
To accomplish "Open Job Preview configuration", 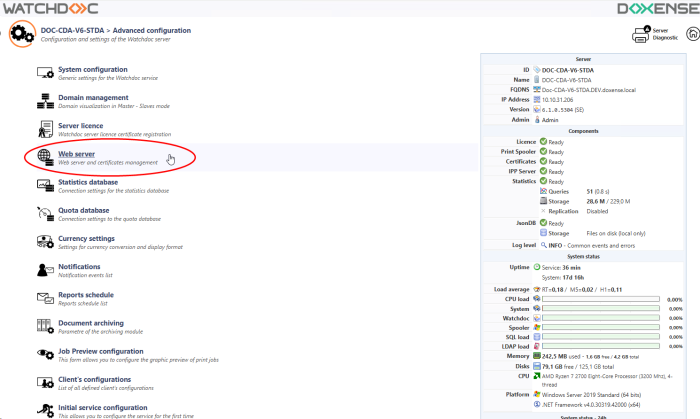I will point(100,351).
